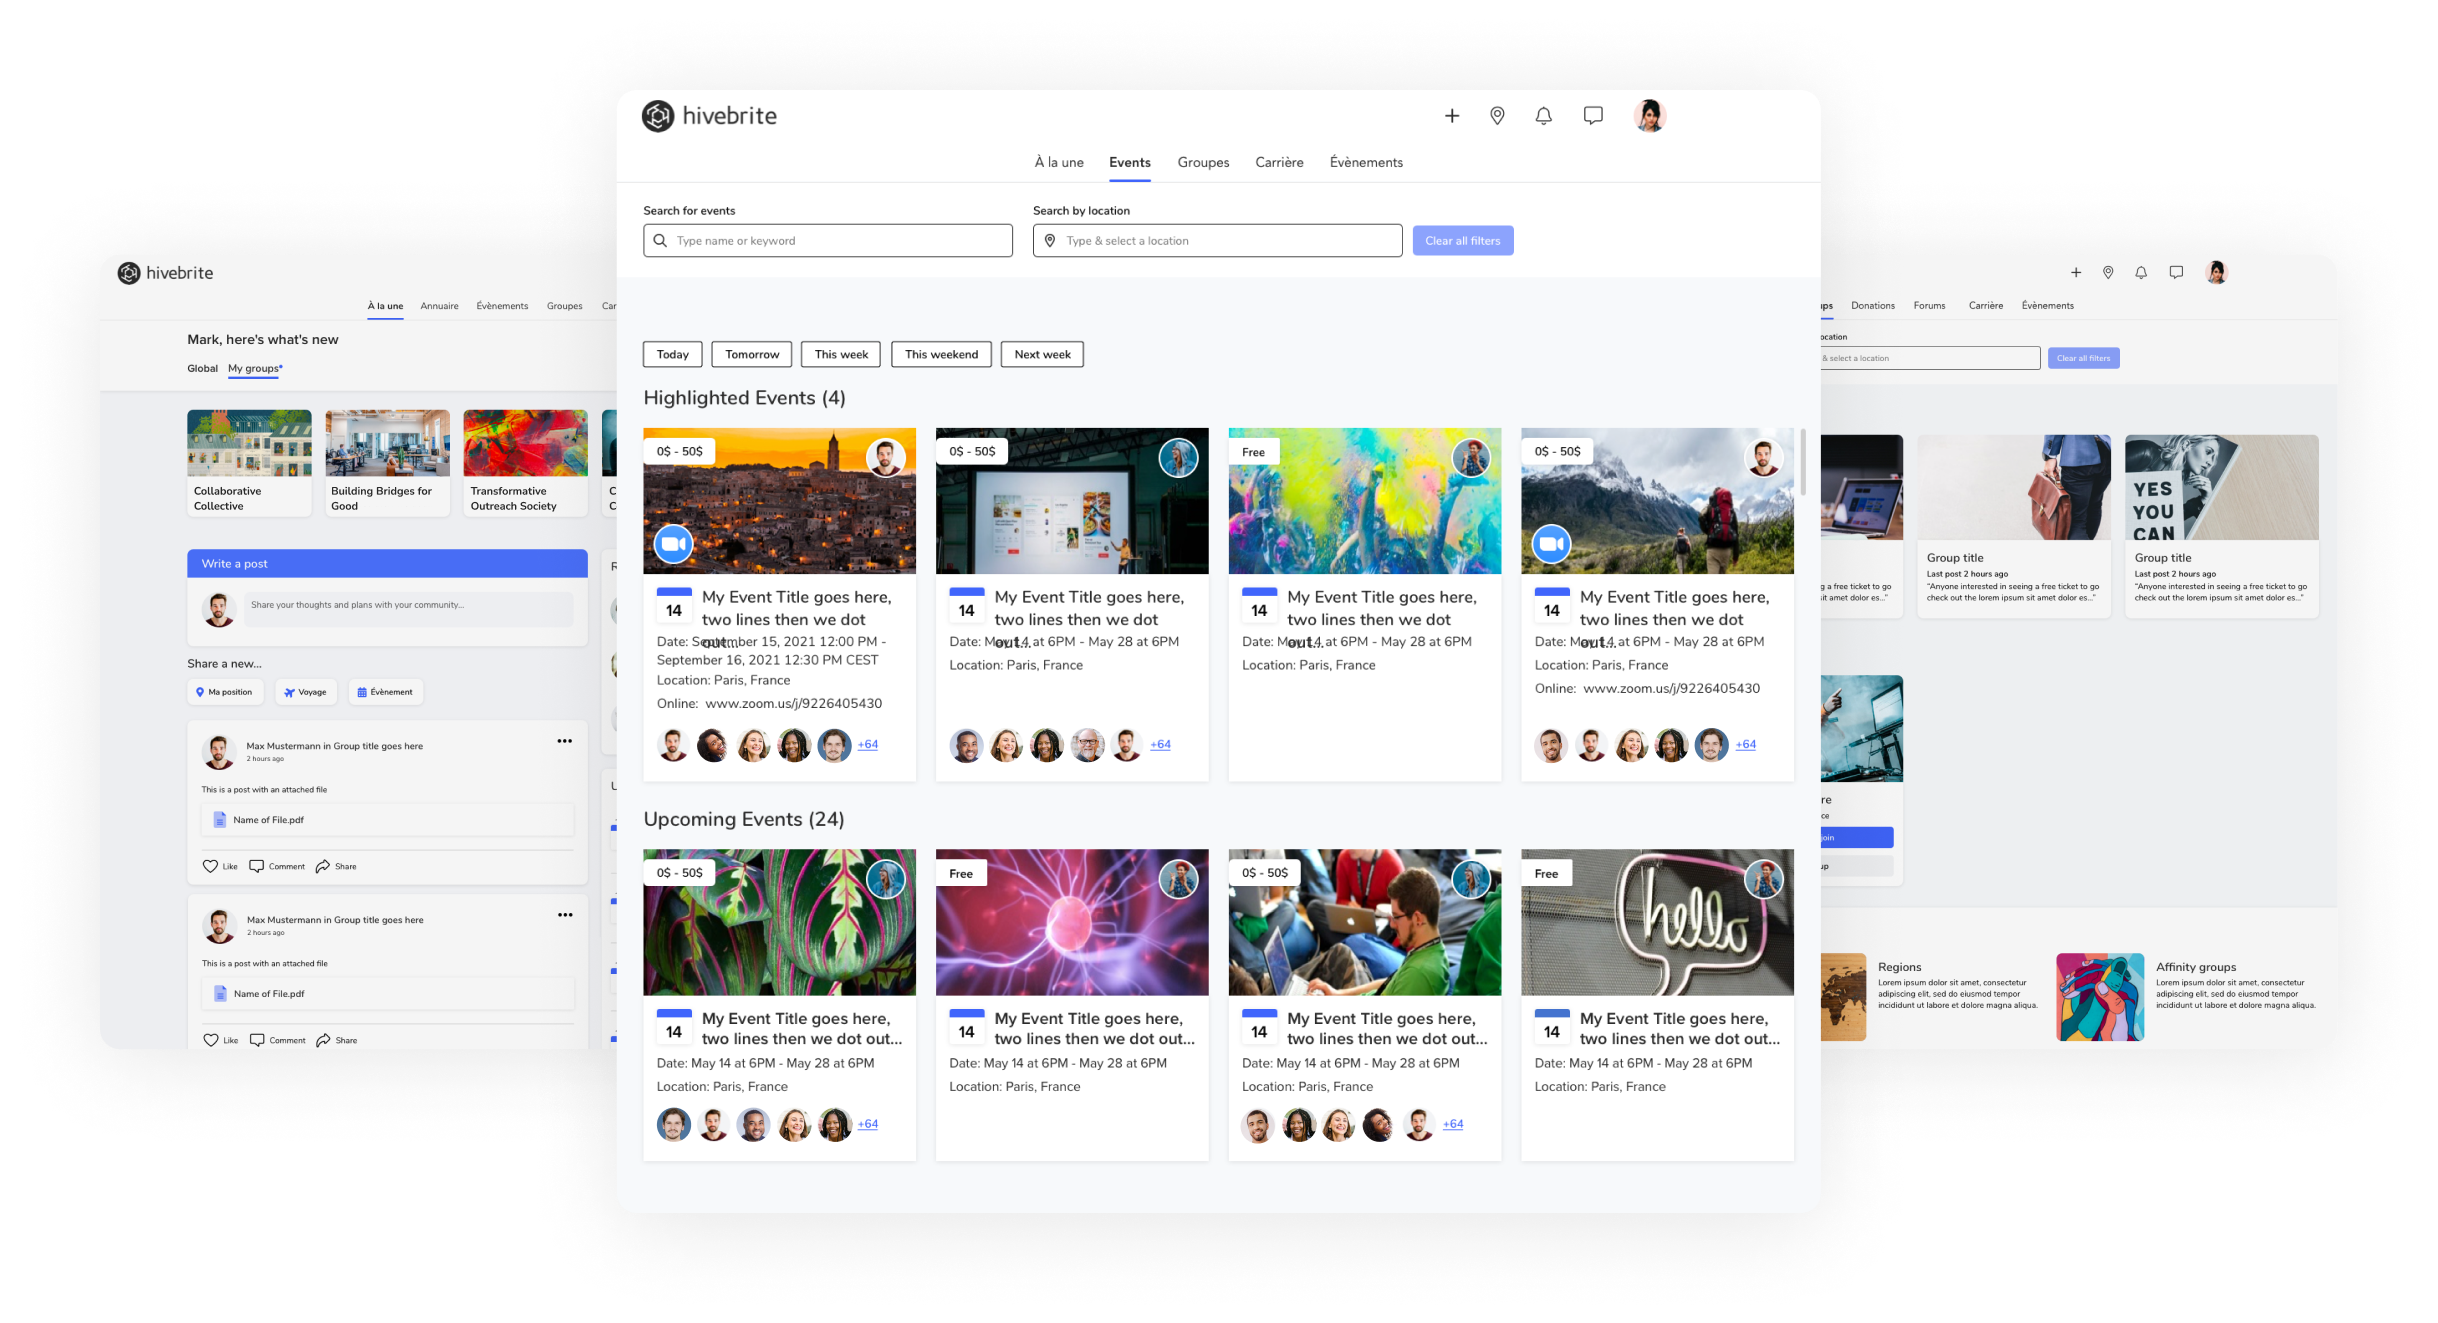2438x1323 pixels.
Task: Click the plus icon in main header
Action: 1452,116
